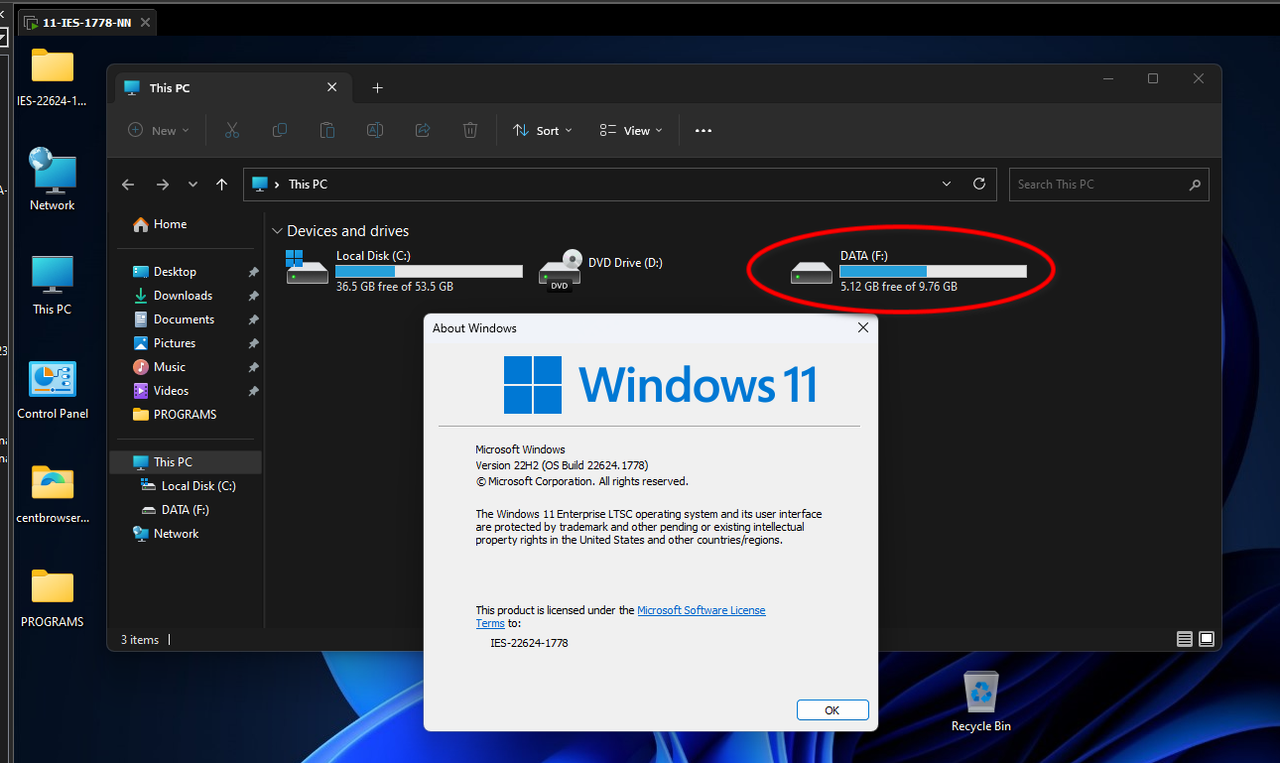Screen dimensions: 1280x763
Task: Select the Network desktop icon
Action: 52,179
